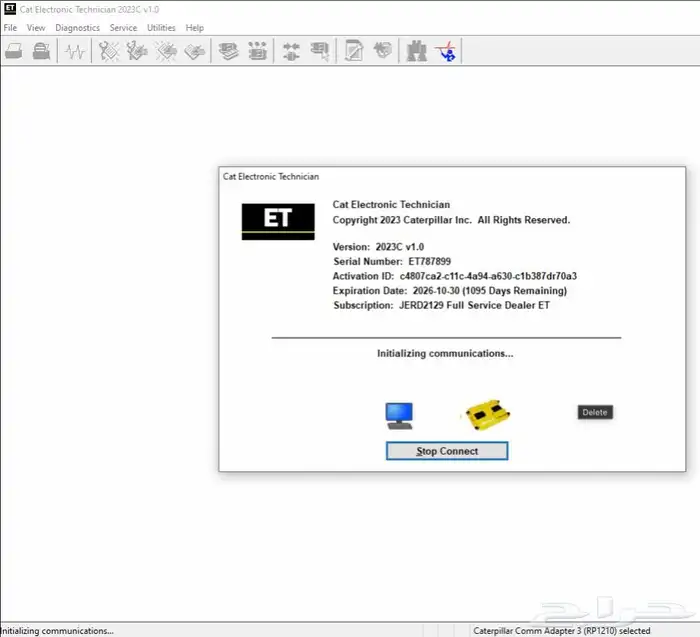Click the dark Delete button
The height and width of the screenshot is (637, 700).
coord(594,412)
